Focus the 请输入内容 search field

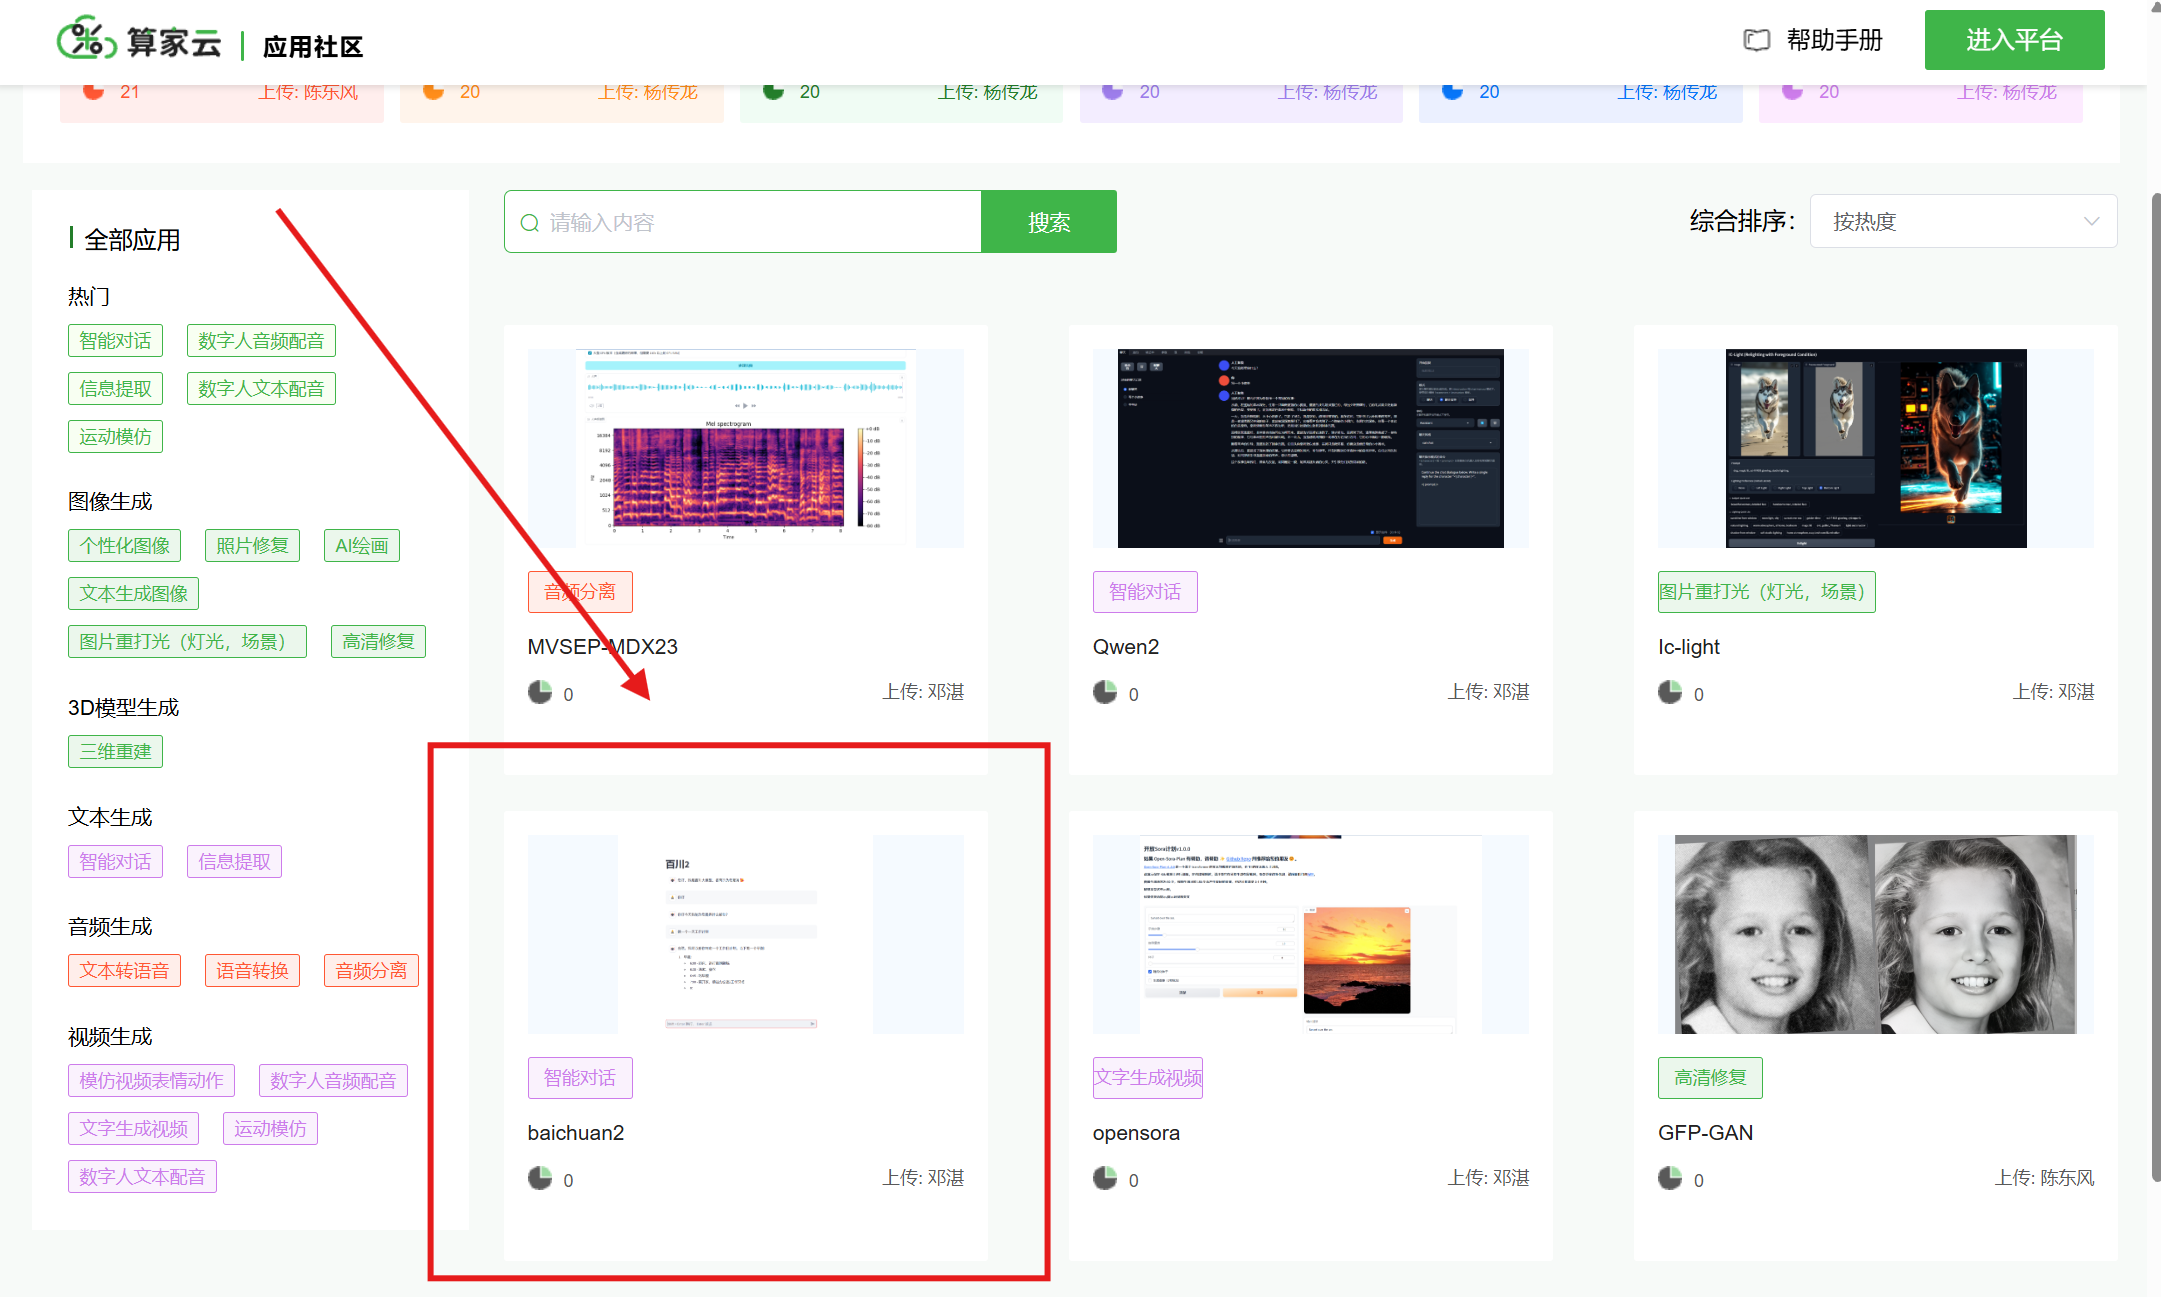tap(743, 222)
